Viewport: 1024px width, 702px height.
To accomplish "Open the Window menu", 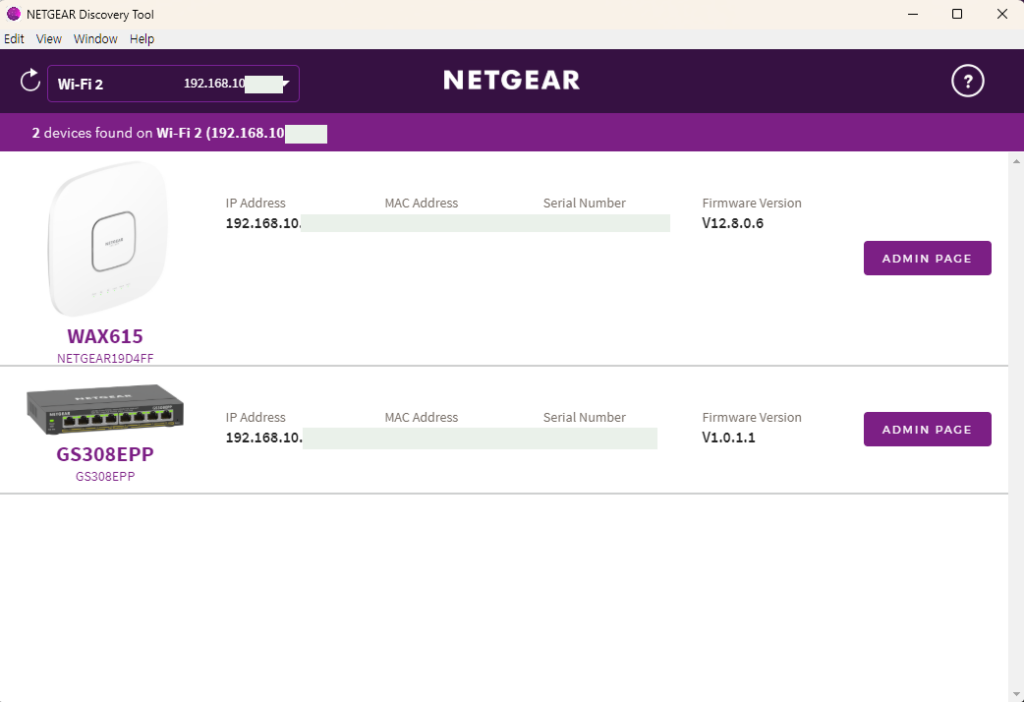I will click(95, 39).
